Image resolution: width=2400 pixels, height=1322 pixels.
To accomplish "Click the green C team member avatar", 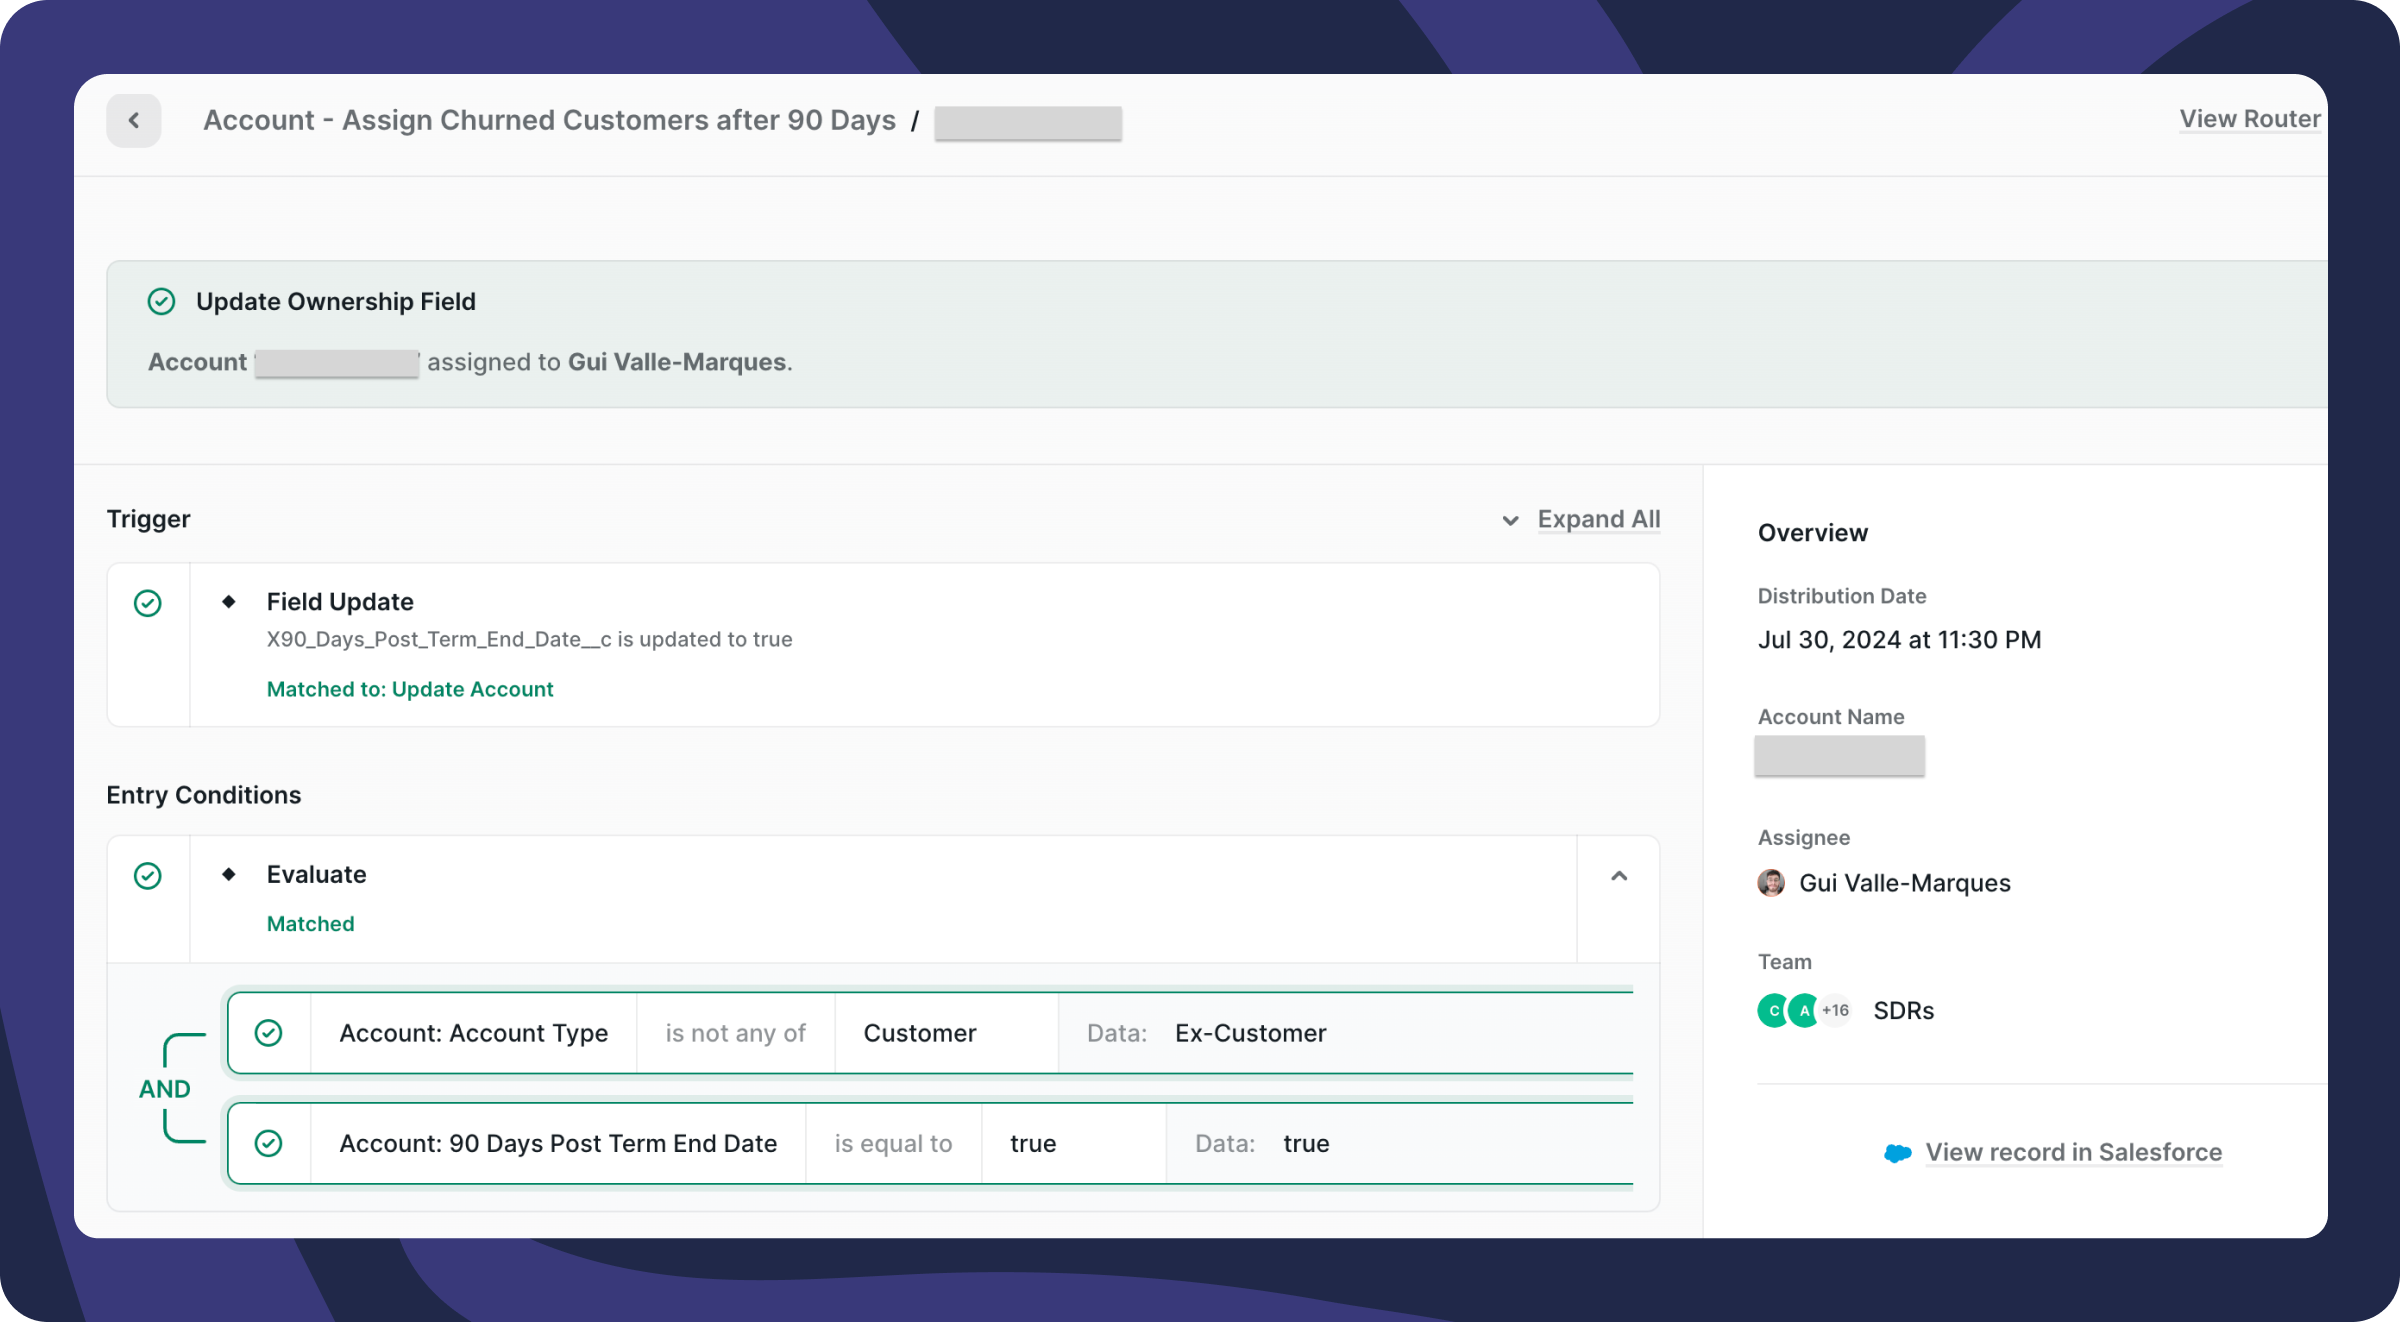I will coord(1773,1010).
